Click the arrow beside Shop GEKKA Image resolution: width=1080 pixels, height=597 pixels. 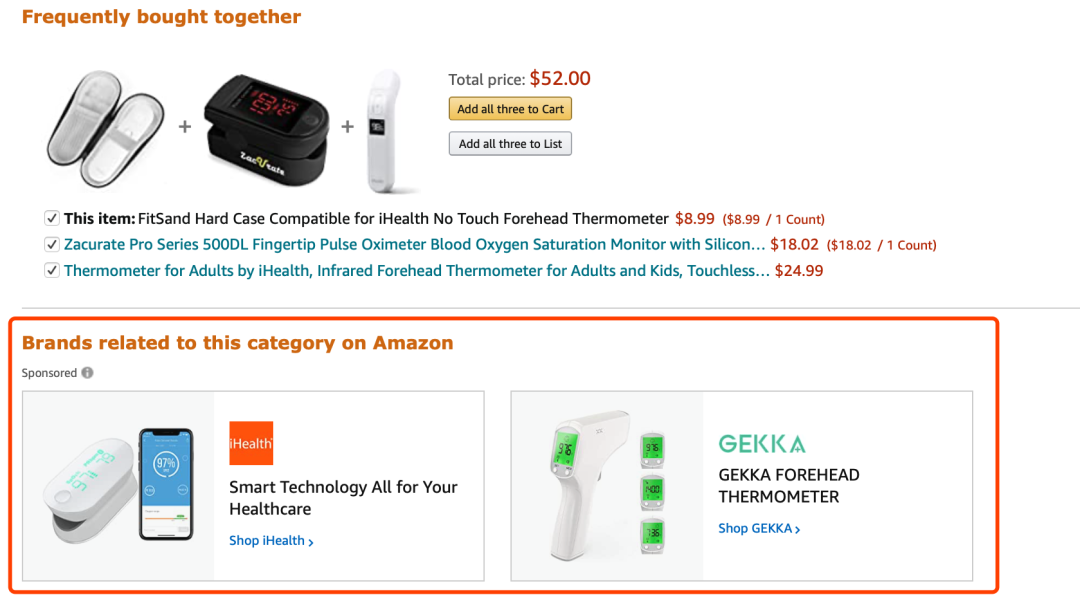click(x=798, y=530)
